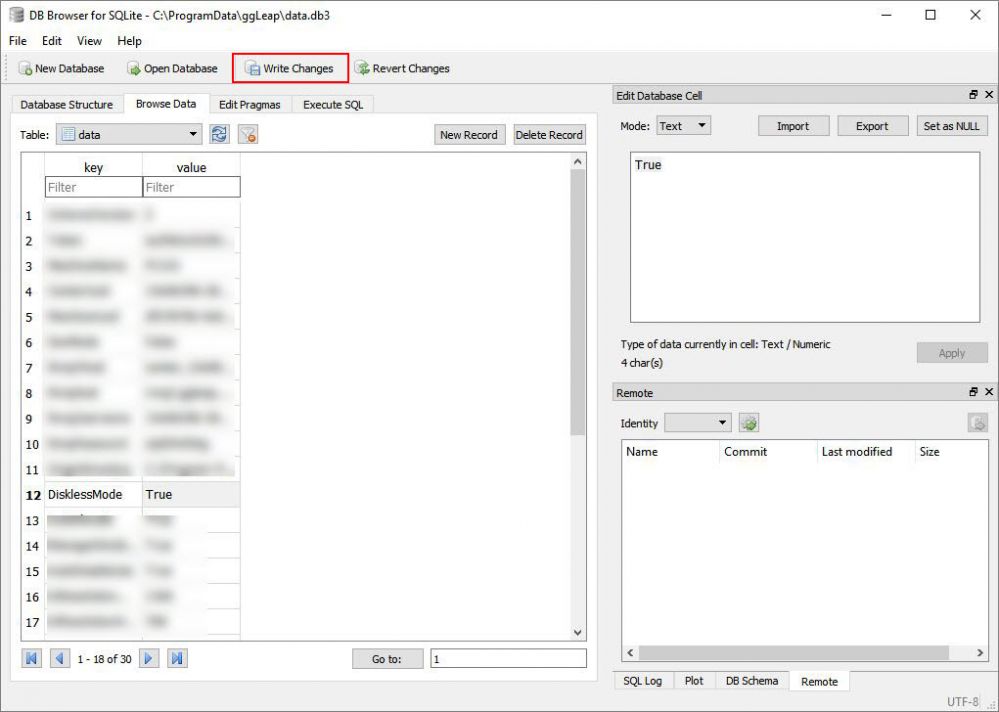
Task: Close the Remote panel
Action: (989, 392)
